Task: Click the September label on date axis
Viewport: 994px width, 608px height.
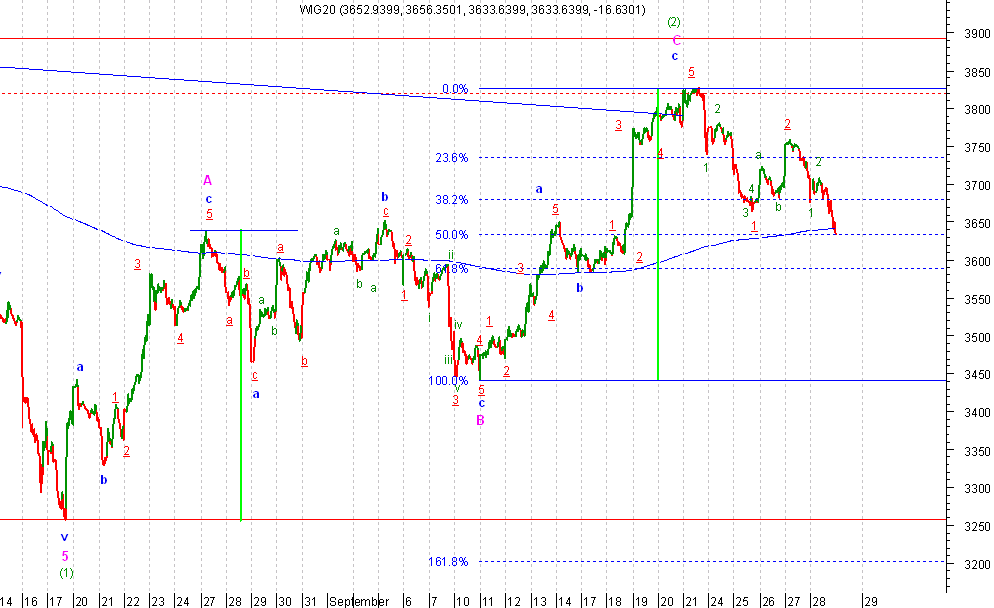Action: point(359,601)
